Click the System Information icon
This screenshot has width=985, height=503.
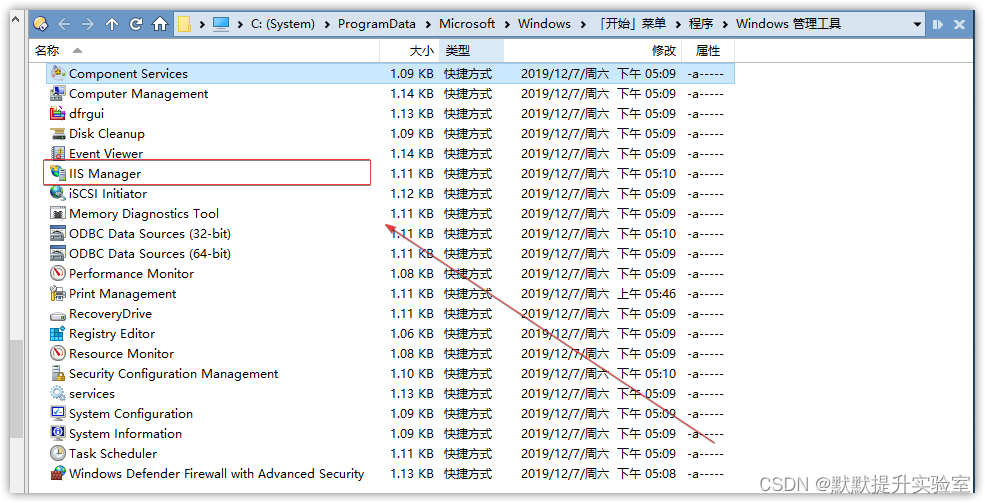(58, 434)
